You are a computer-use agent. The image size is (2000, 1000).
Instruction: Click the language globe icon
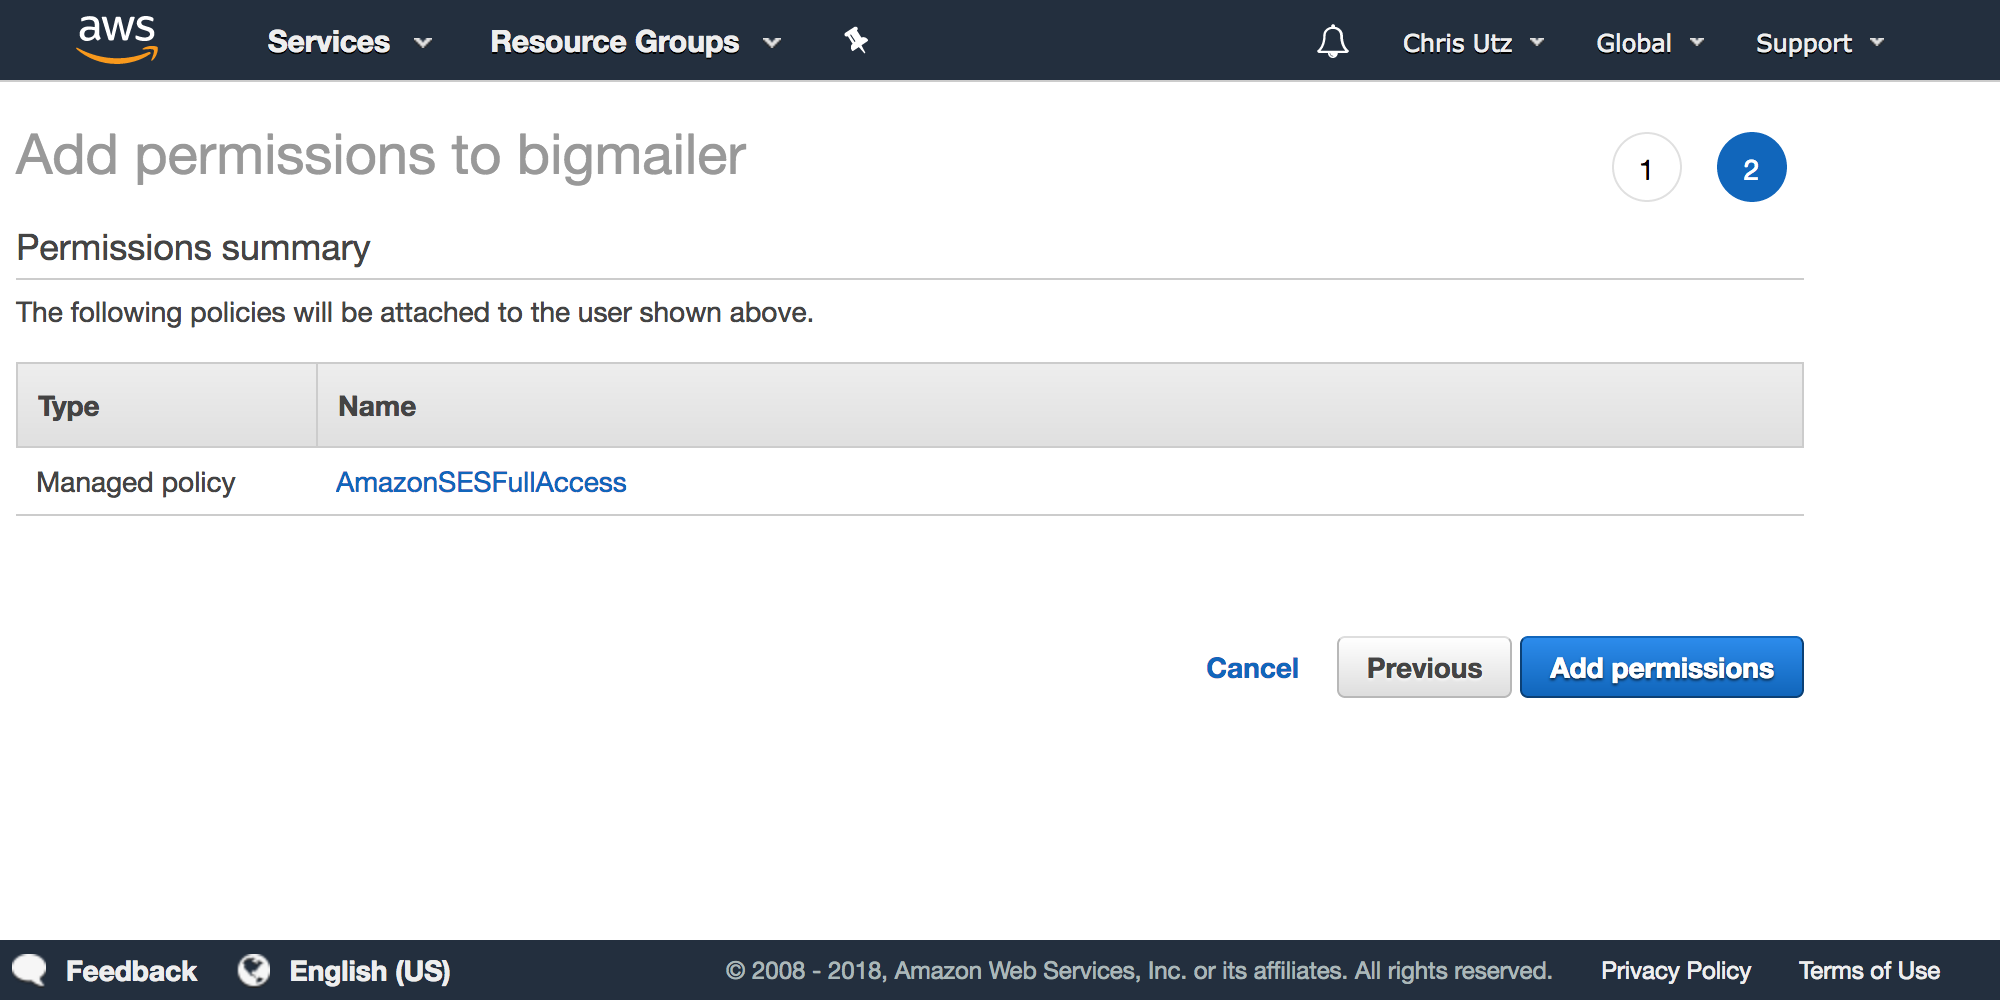pyautogui.click(x=254, y=970)
